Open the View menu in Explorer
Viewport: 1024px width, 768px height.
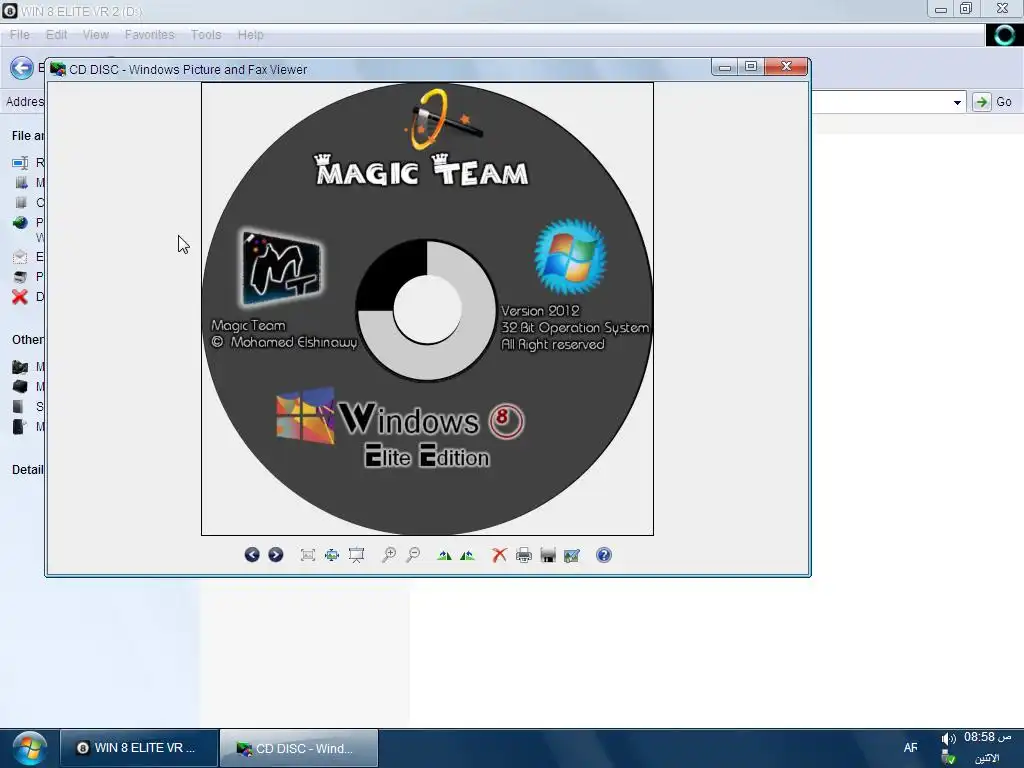(x=95, y=35)
